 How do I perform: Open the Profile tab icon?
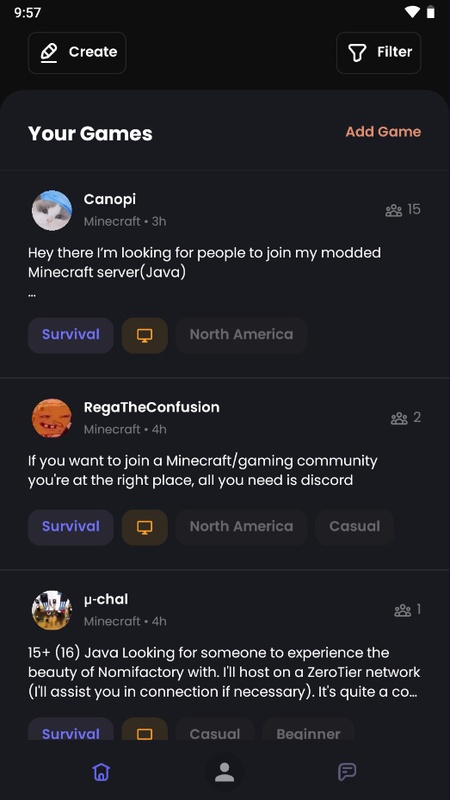224,772
